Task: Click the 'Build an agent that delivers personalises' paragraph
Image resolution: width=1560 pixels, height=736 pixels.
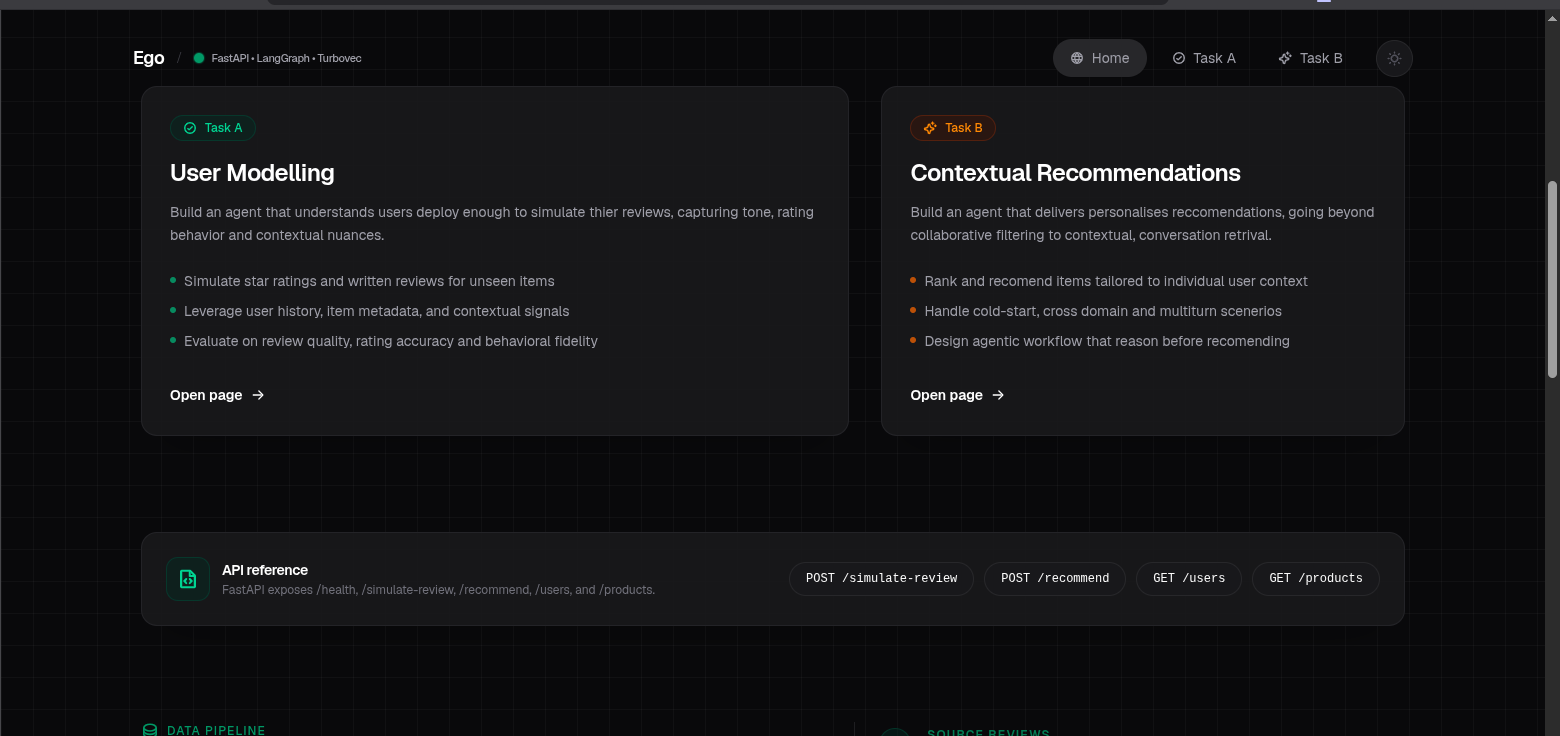Action: (1142, 224)
